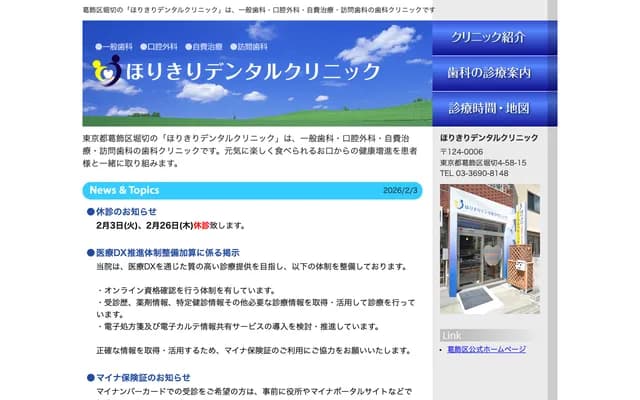This screenshot has height=400, width=640.
Task: Click the bullet icon beside 医療DX推進体制整備加算
Action: coord(90,254)
